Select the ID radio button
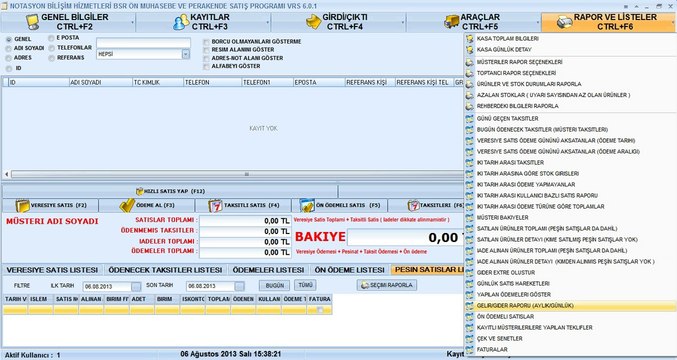The image size is (677, 360). [x=9, y=69]
